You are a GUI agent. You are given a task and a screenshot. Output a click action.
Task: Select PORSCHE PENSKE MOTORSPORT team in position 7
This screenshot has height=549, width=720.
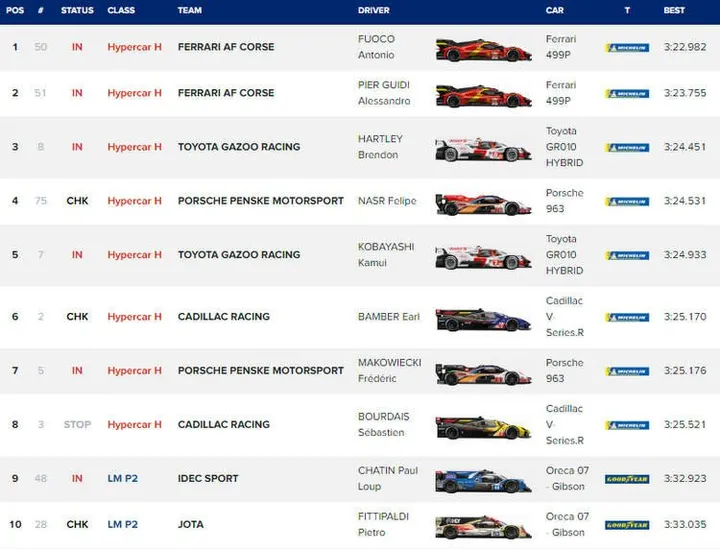pos(261,370)
